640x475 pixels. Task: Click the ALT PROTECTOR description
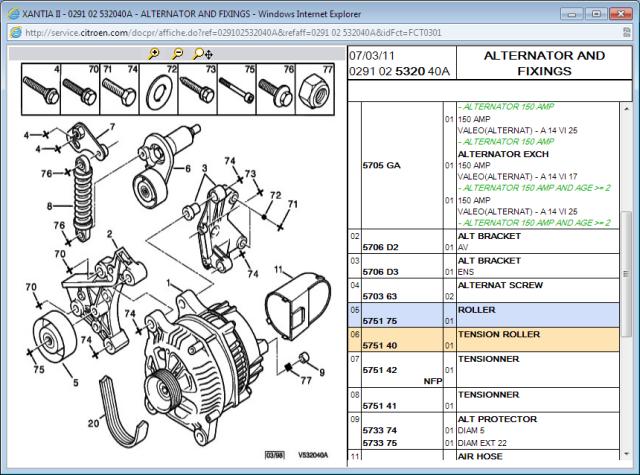pyautogui.click(x=498, y=419)
